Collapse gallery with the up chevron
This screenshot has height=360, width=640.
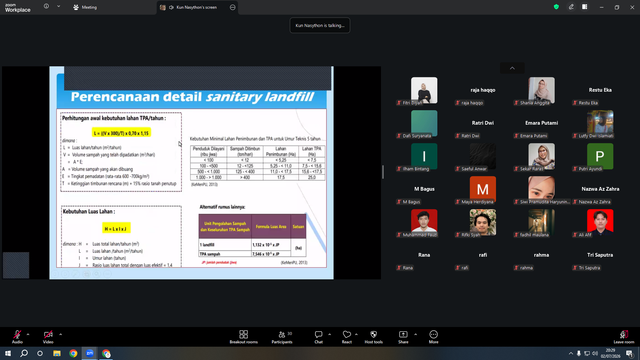(512, 68)
